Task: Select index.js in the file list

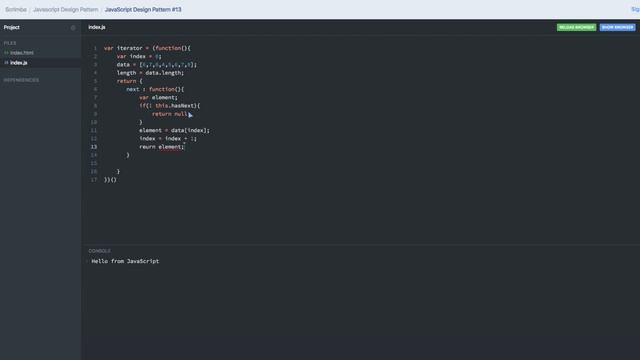Action: pos(19,63)
